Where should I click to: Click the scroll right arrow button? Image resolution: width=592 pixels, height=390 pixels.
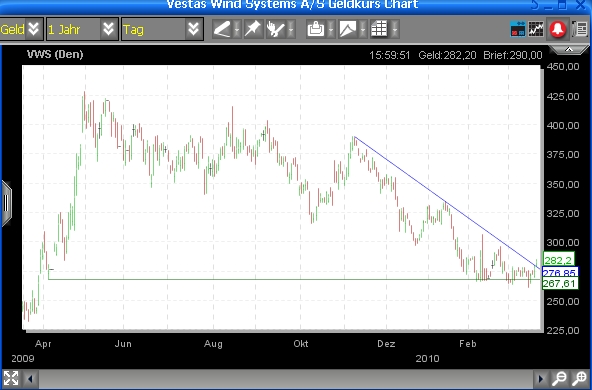point(541,378)
